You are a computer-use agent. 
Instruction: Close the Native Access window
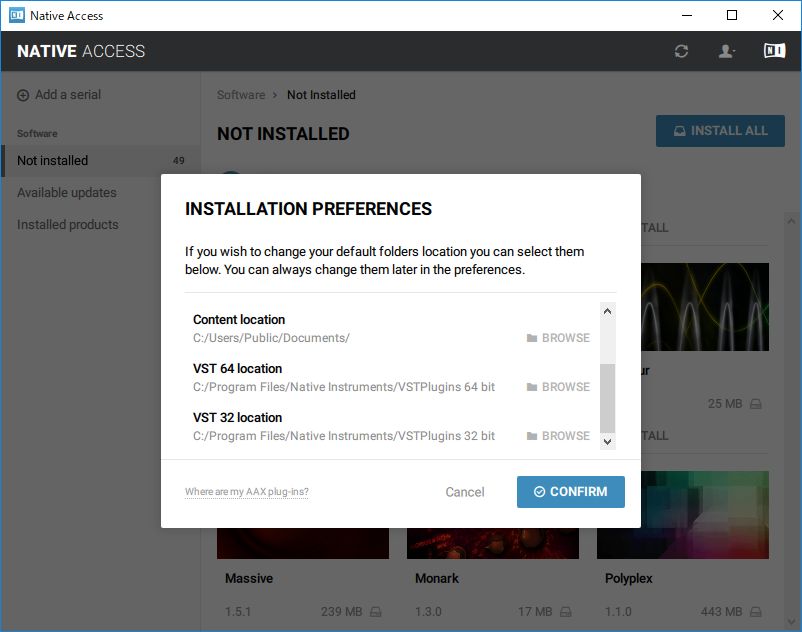[777, 15]
